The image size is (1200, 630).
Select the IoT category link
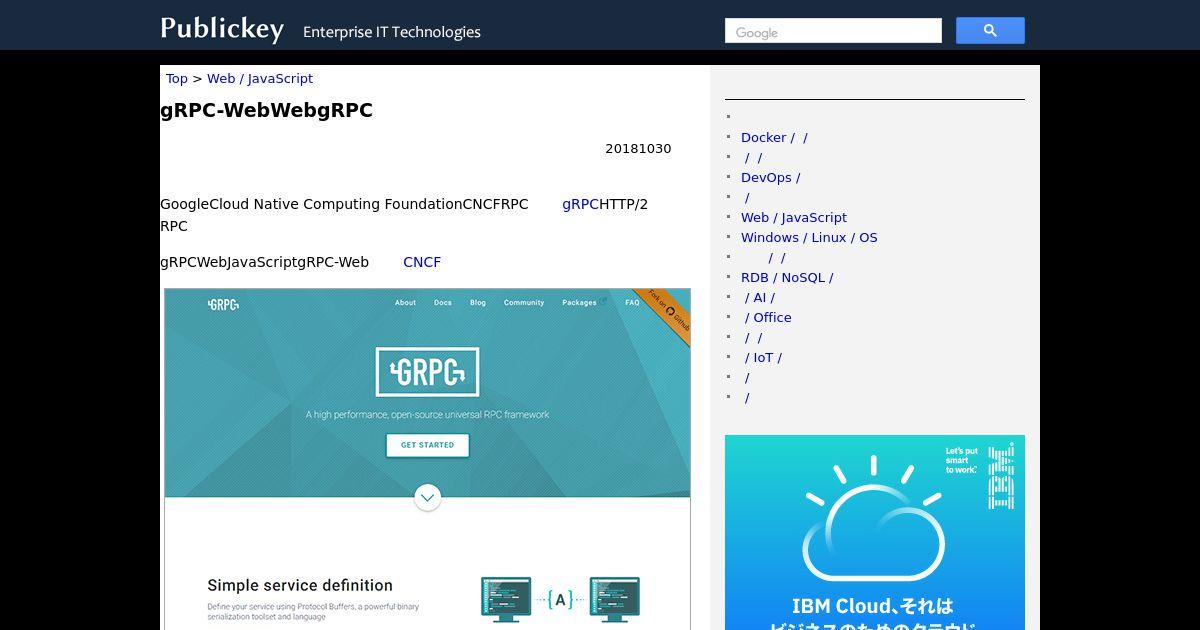[x=764, y=357]
